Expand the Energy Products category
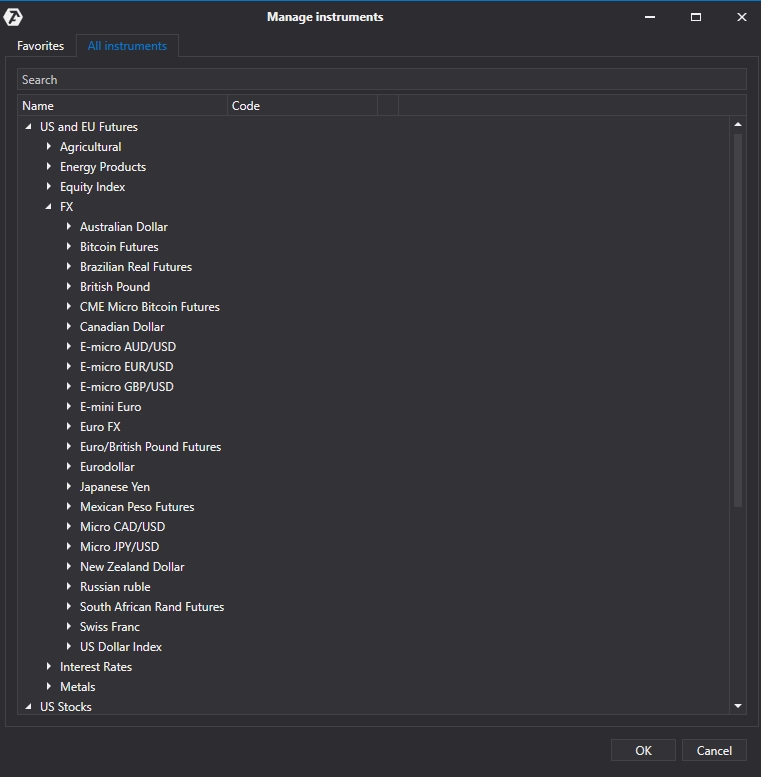 pyautogui.click(x=49, y=167)
